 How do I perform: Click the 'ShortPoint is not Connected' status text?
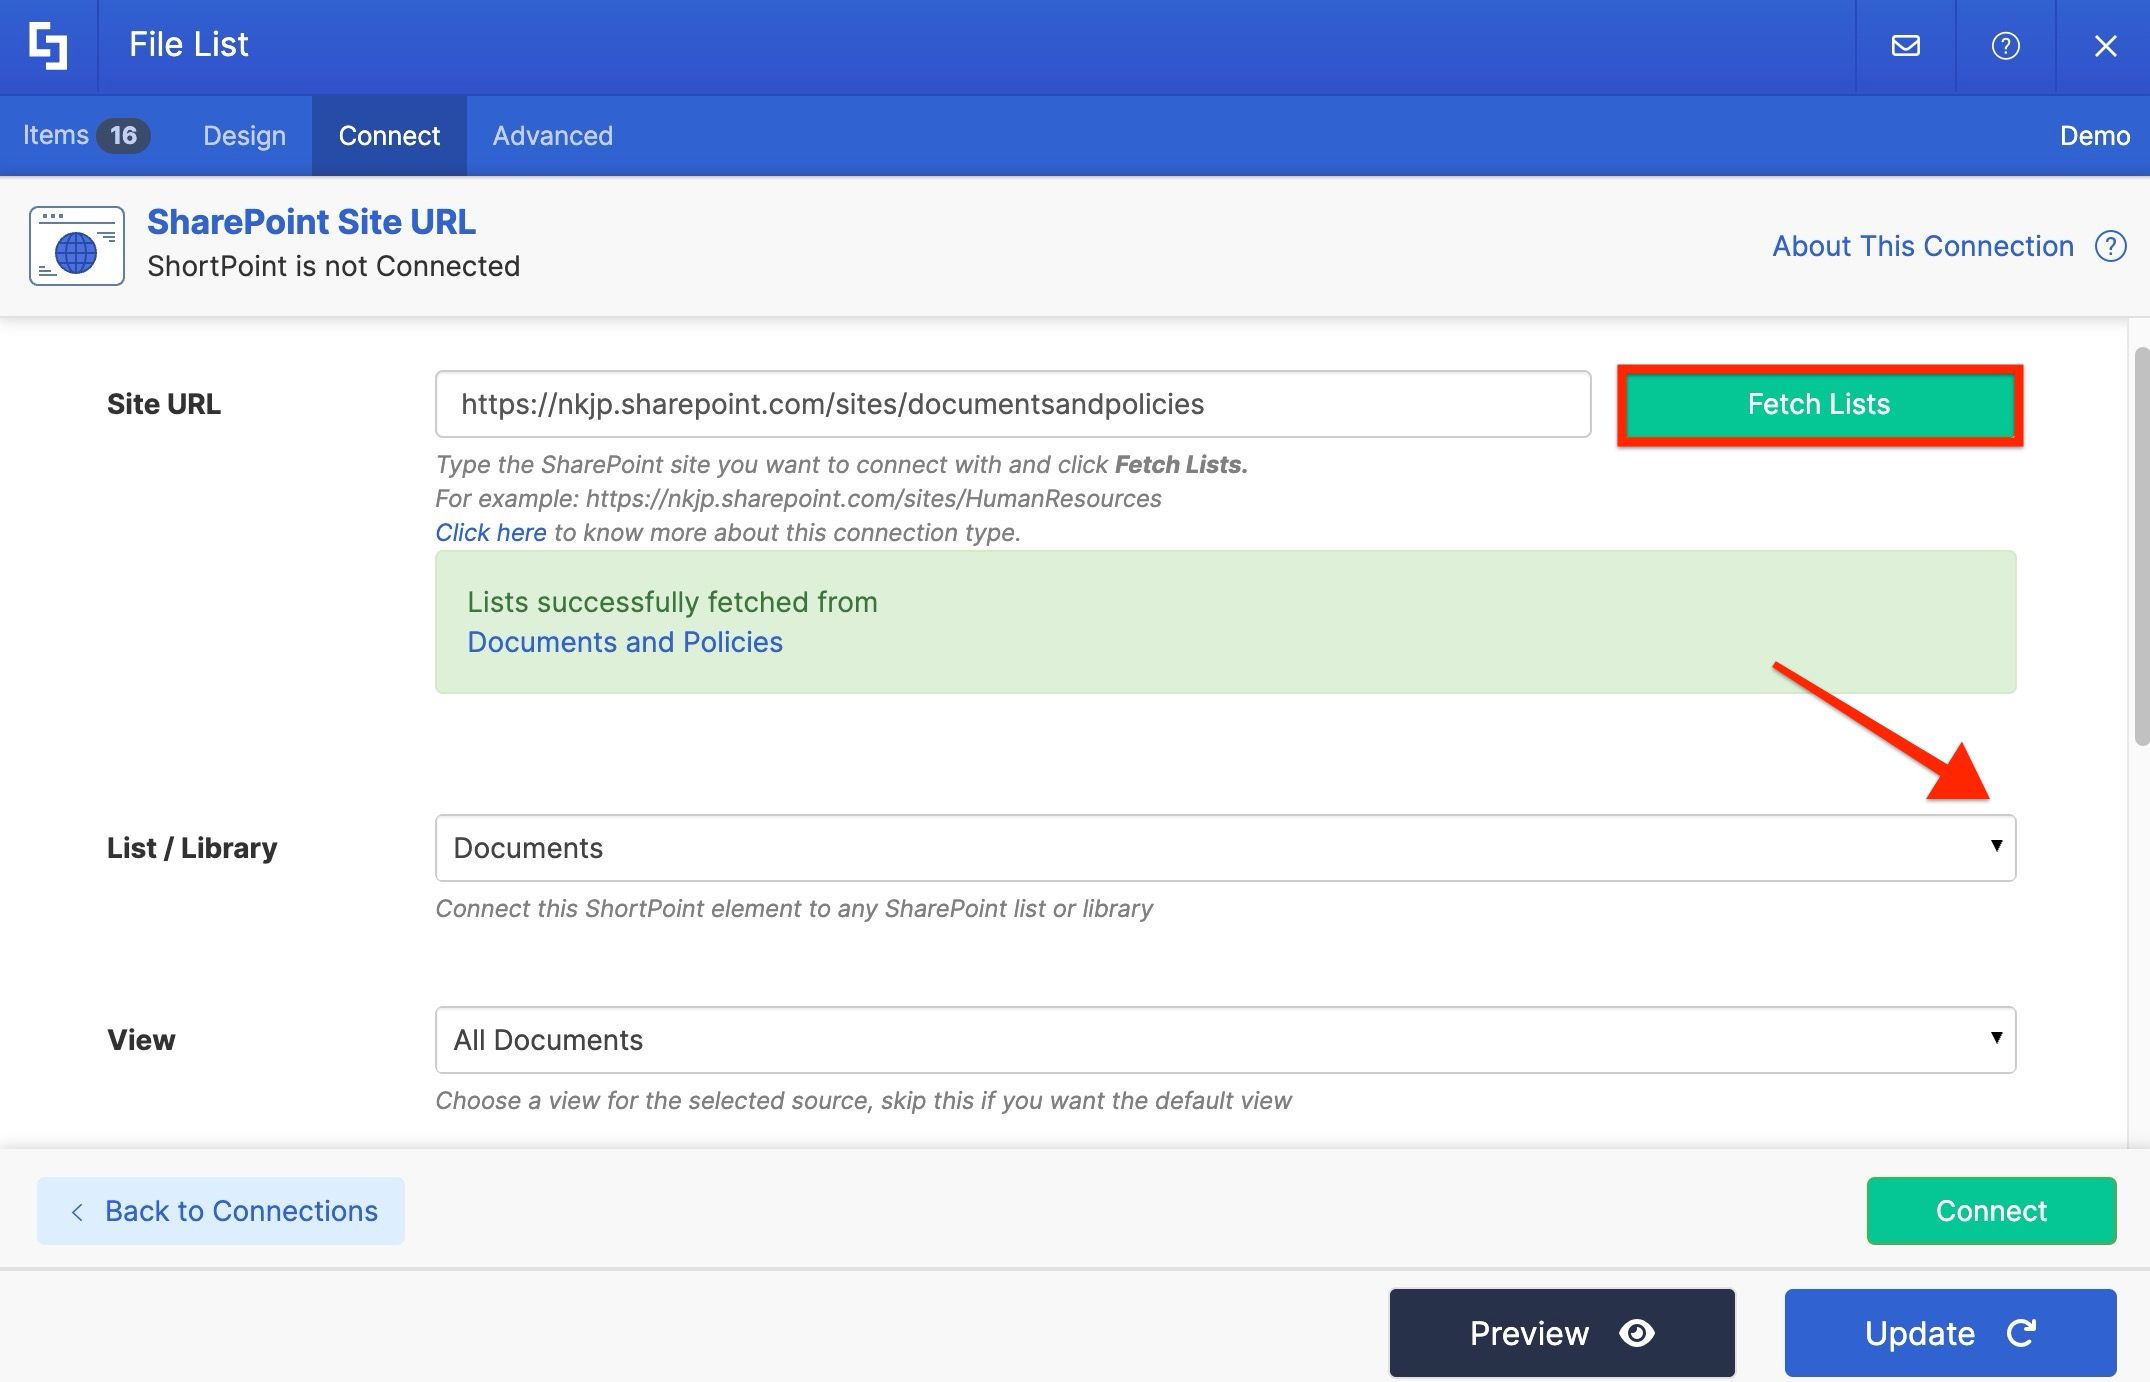[333, 267]
